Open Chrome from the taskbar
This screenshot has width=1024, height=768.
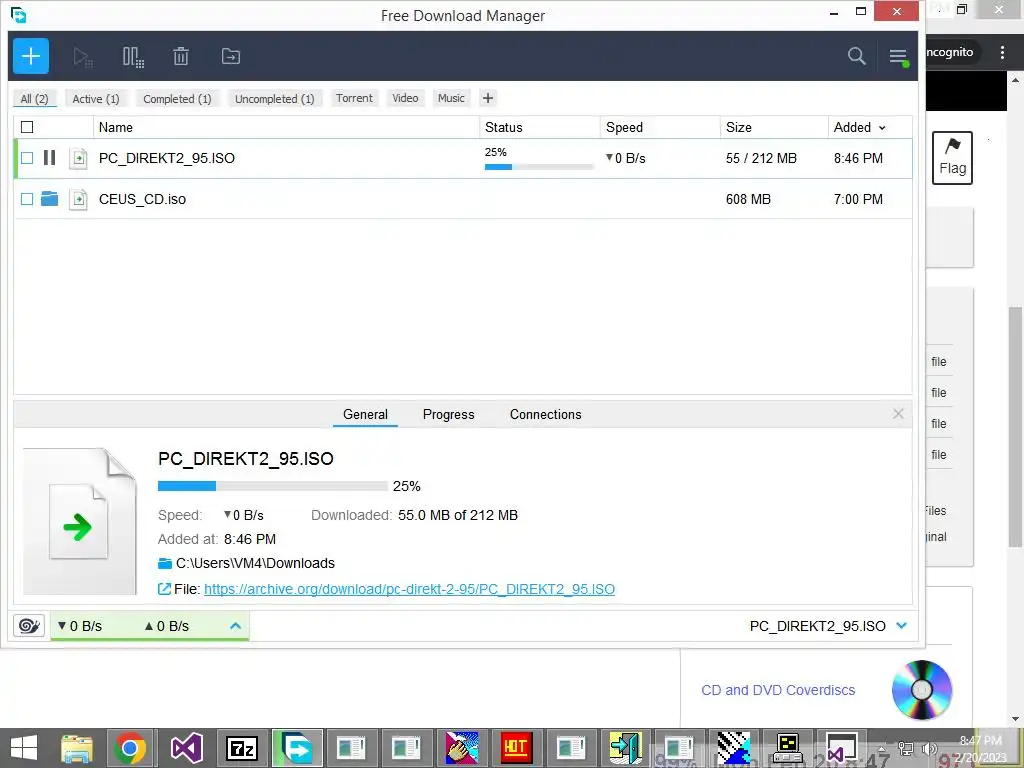click(130, 748)
